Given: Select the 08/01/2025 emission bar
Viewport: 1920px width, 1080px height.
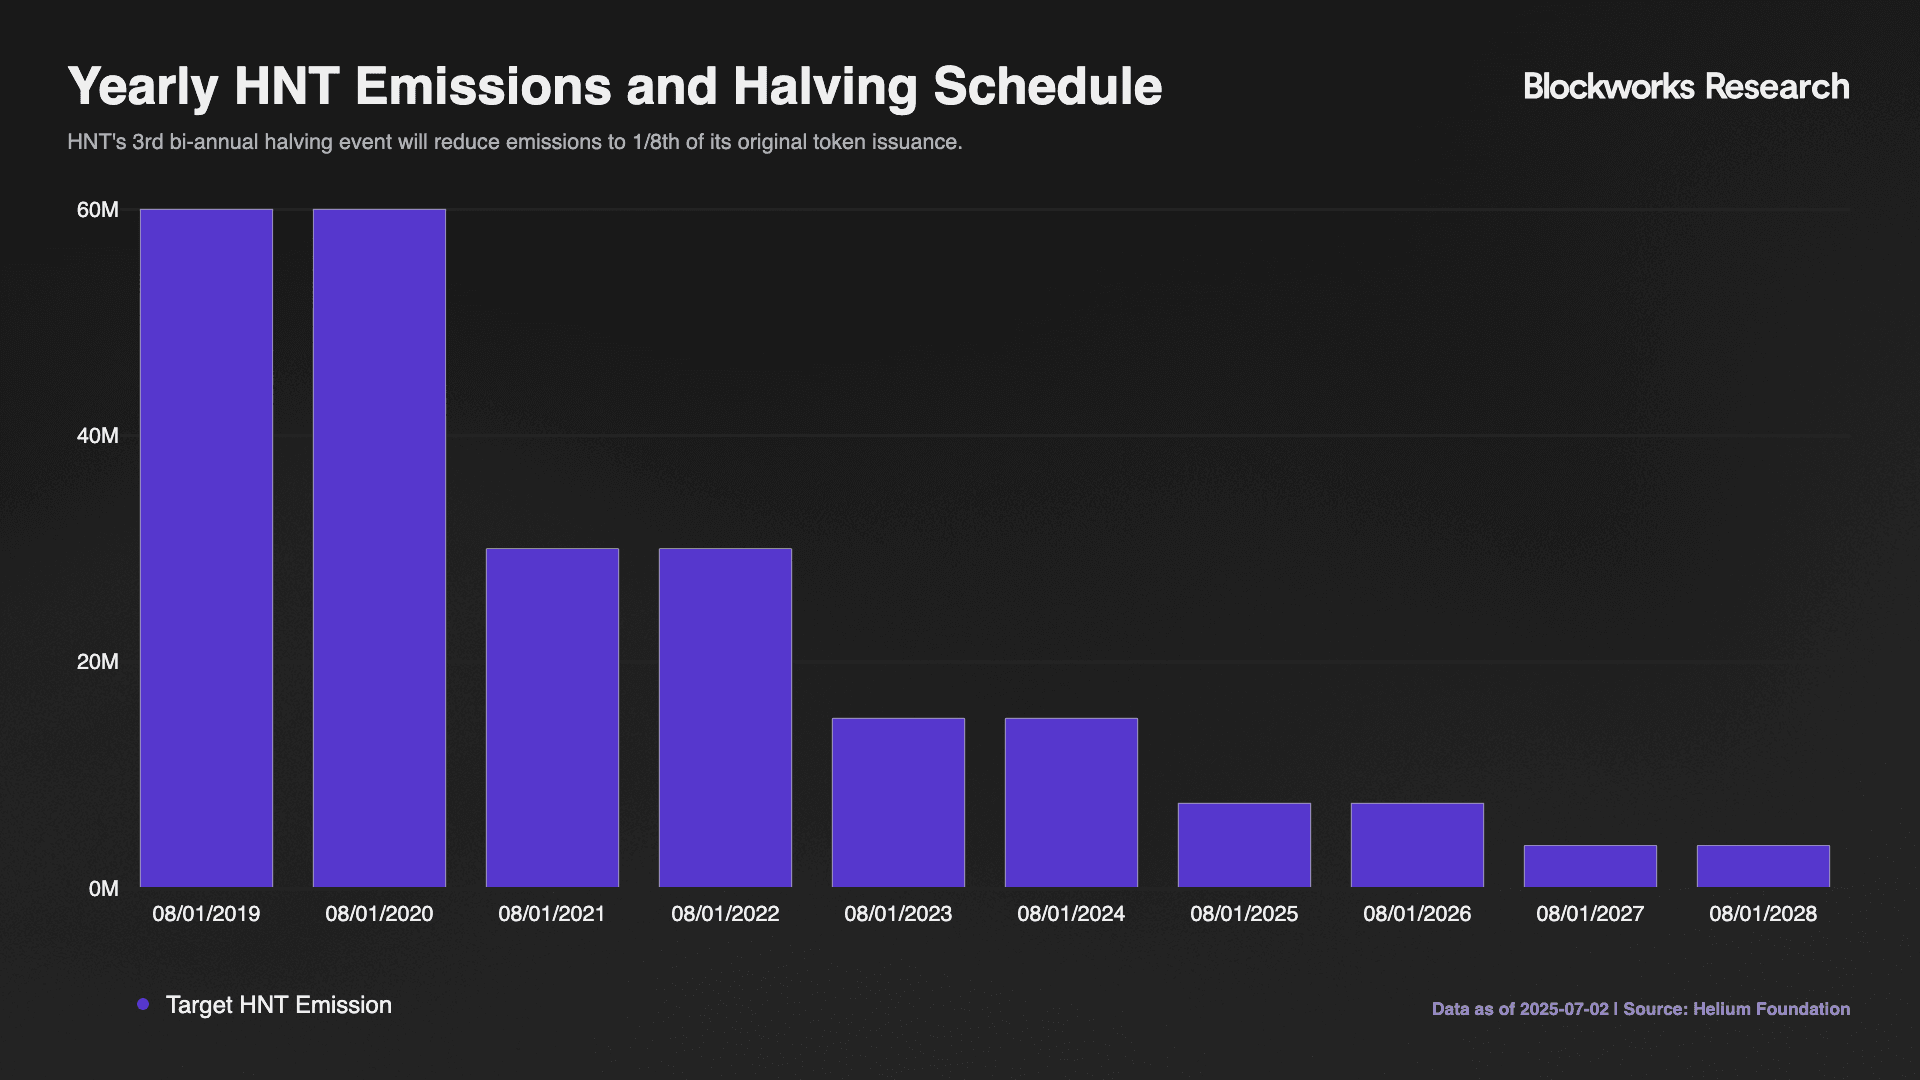Looking at the screenshot, I should 1244,845.
